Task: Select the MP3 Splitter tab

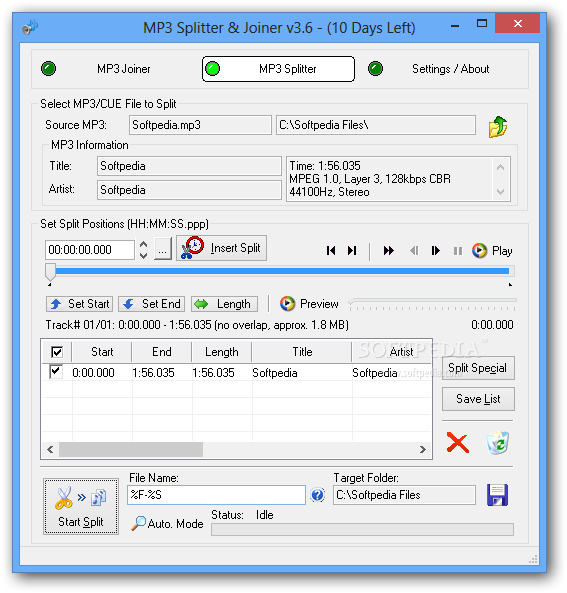Action: 278,69
